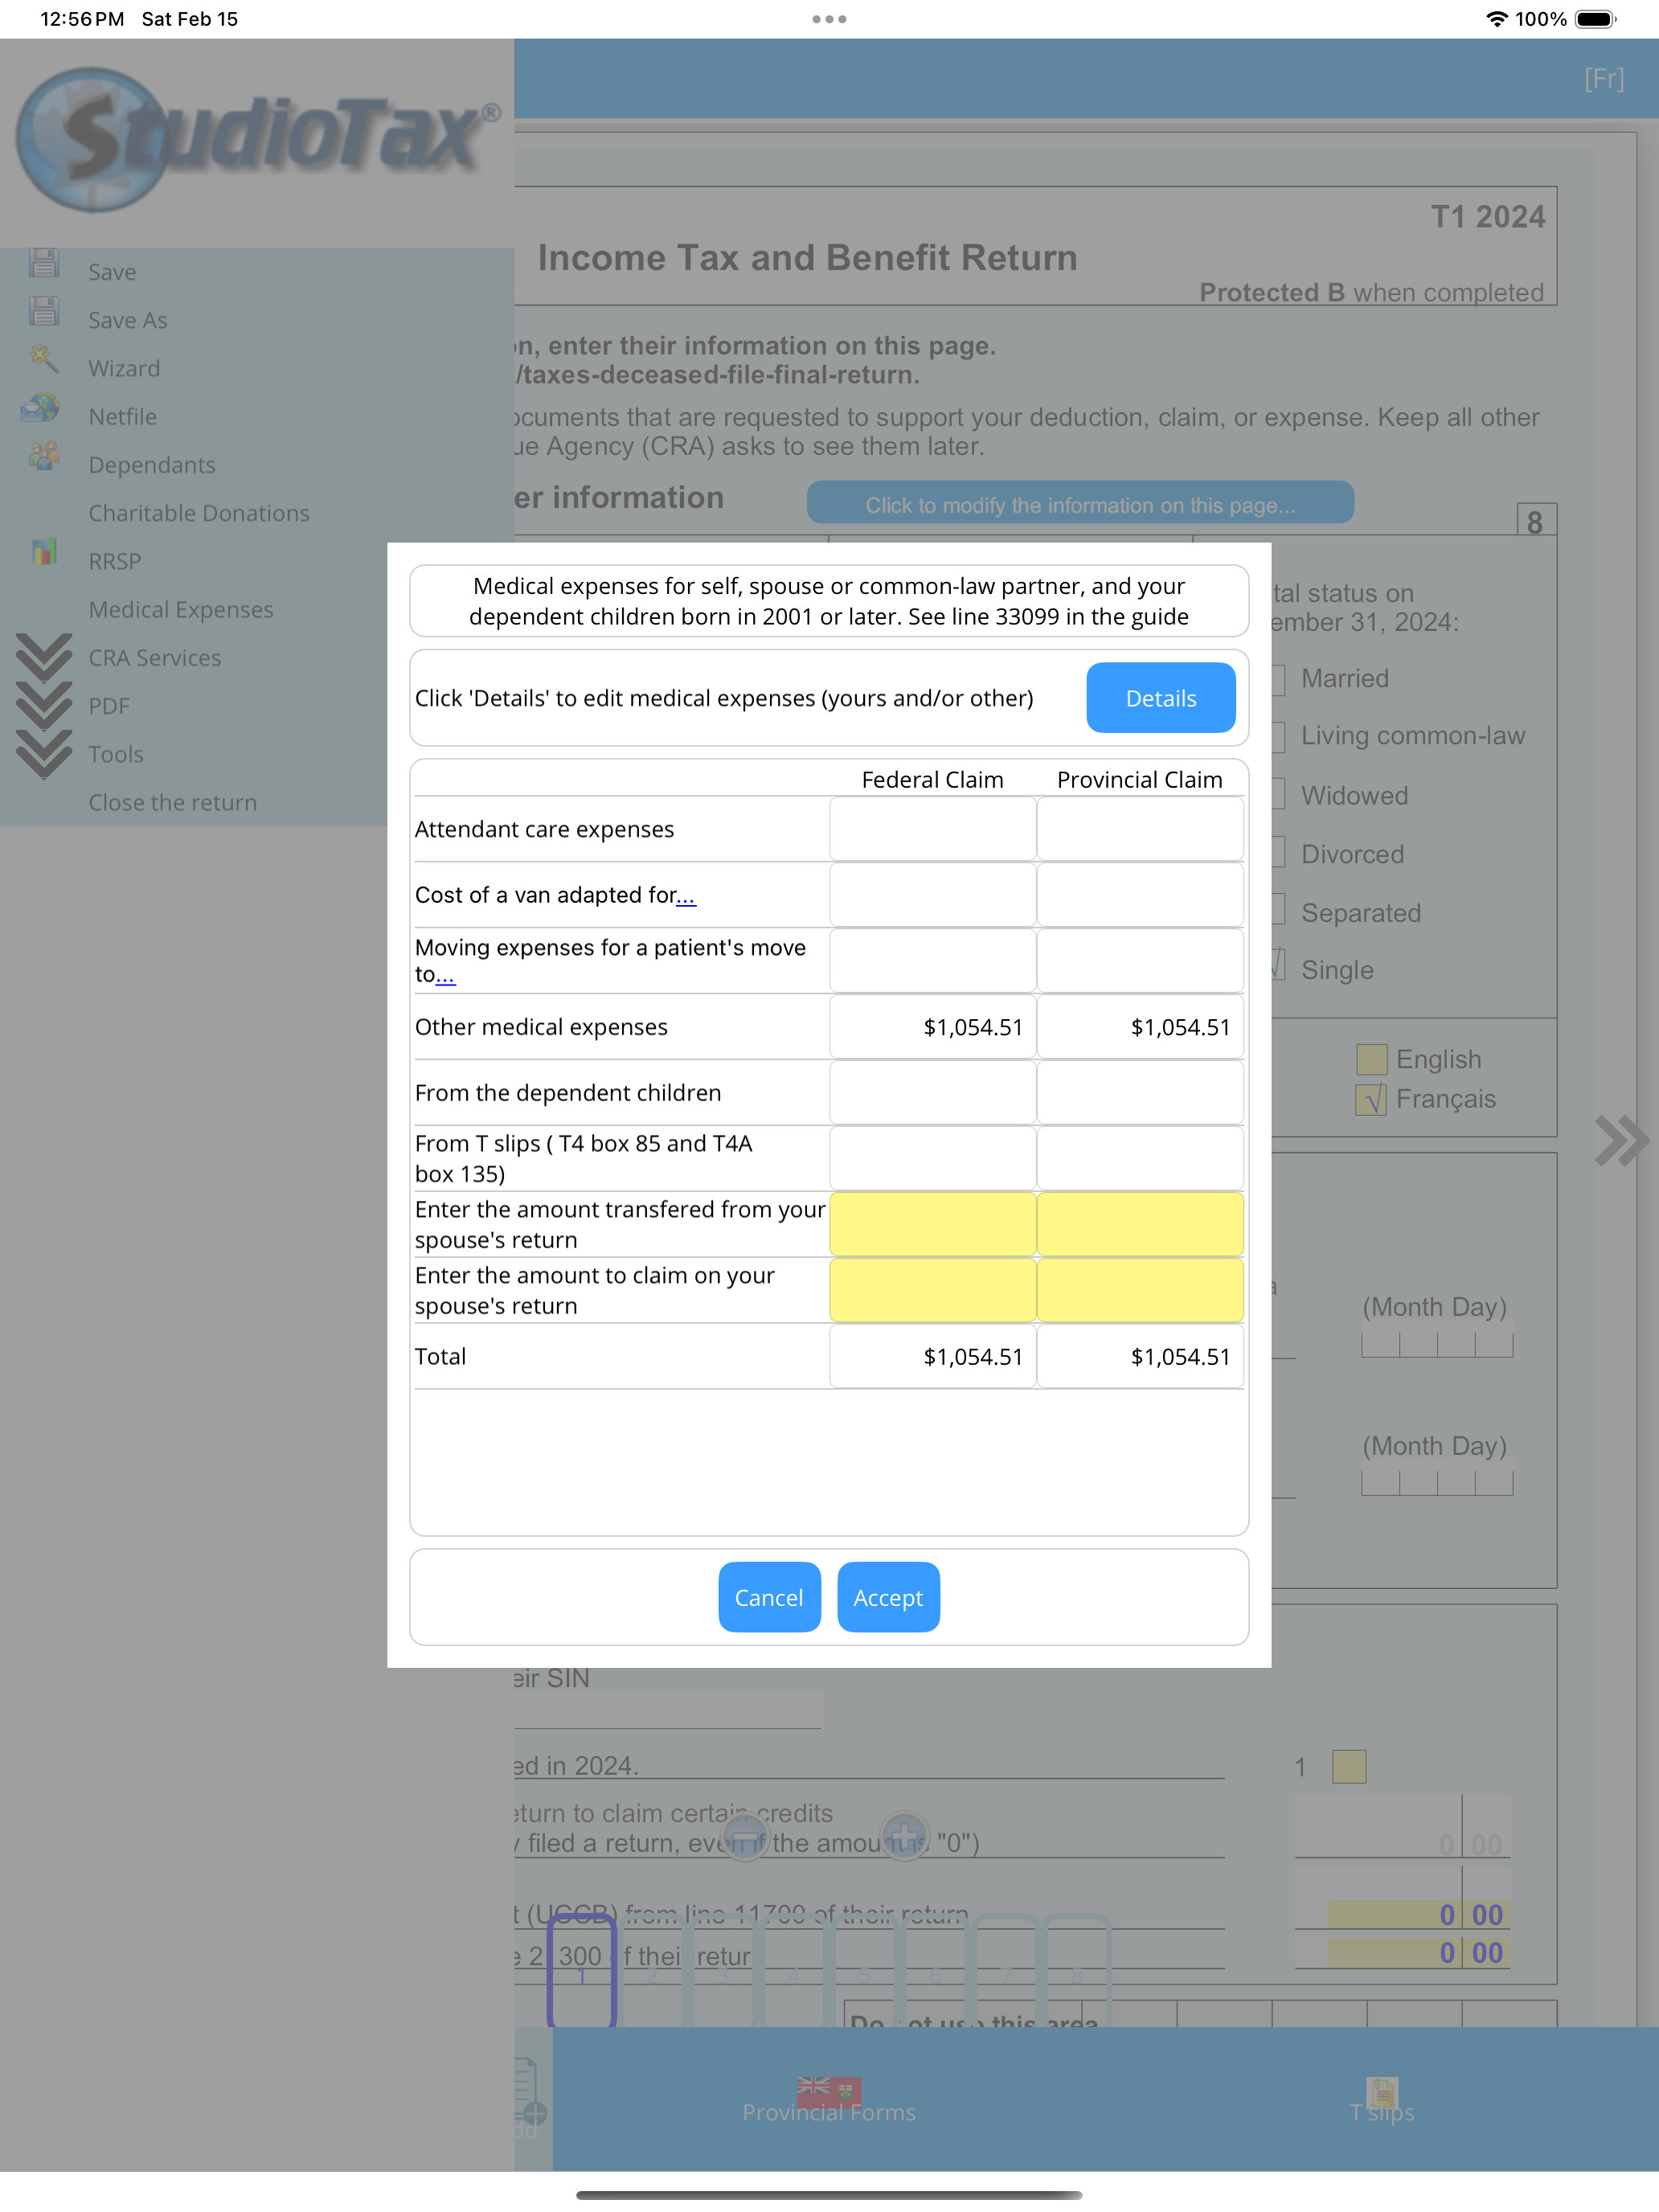The width and height of the screenshot is (1659, 2212).
Task: Click modify information on this page button
Action: coord(1080,504)
